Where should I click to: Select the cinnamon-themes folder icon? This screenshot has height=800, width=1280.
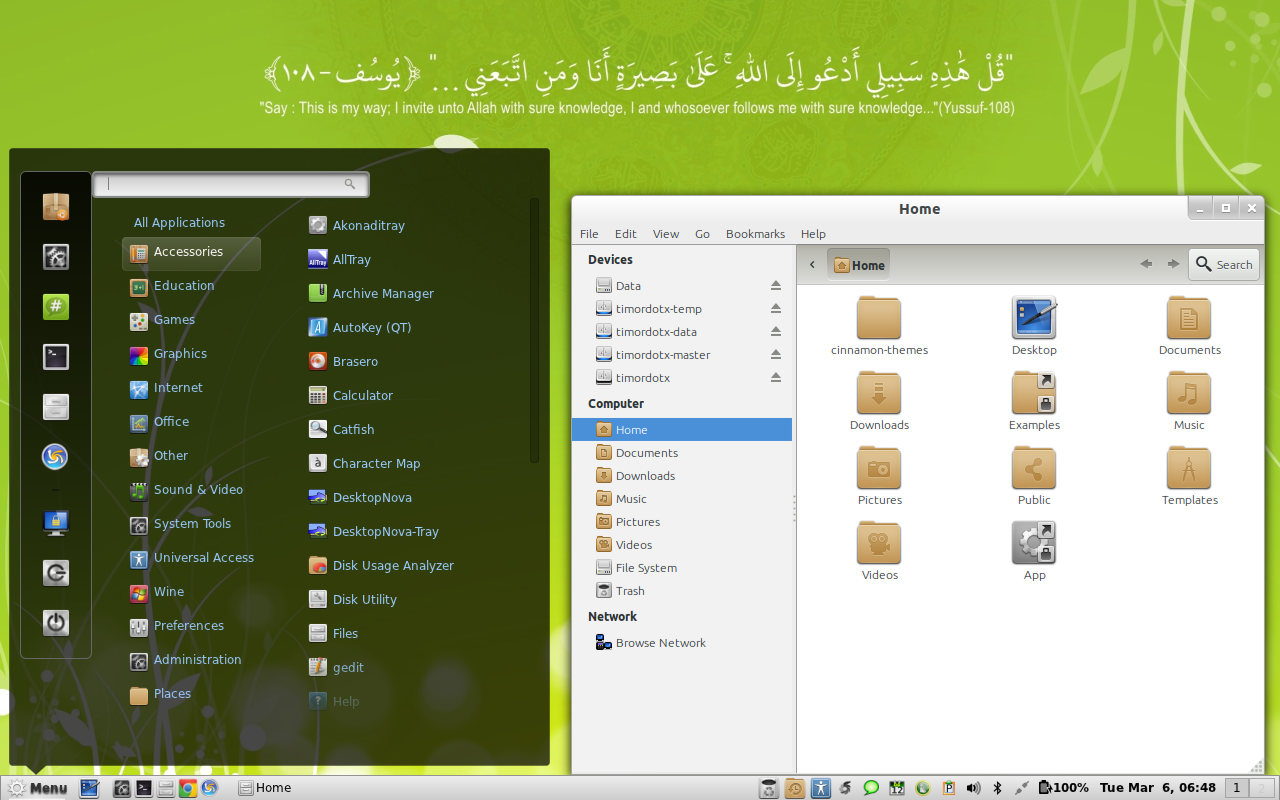tap(879, 318)
